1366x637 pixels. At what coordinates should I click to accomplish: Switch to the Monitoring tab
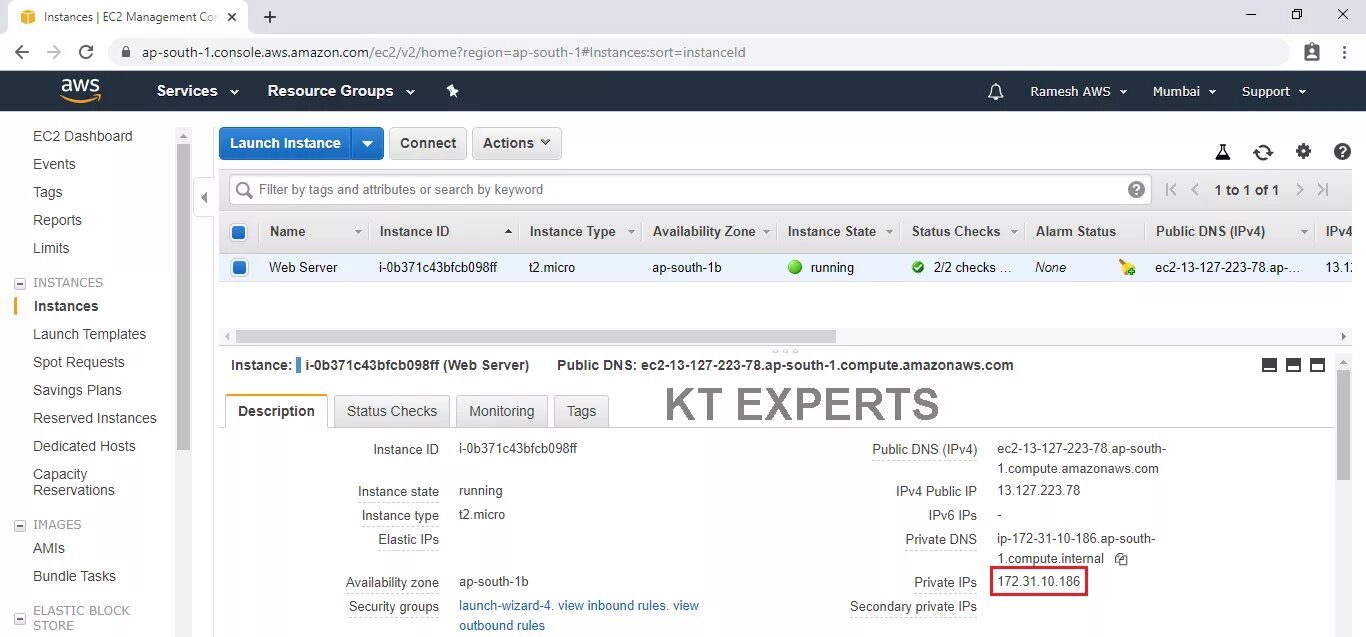pos(502,411)
